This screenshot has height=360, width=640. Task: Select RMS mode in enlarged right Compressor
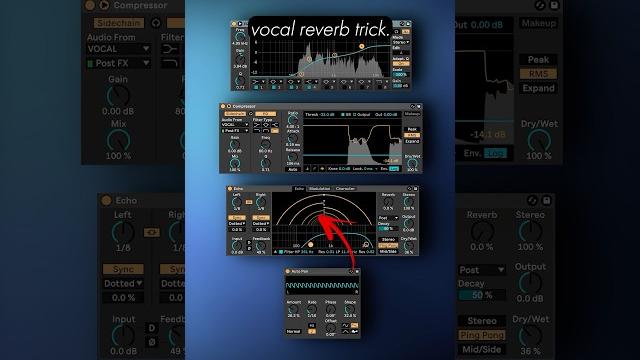[538, 74]
